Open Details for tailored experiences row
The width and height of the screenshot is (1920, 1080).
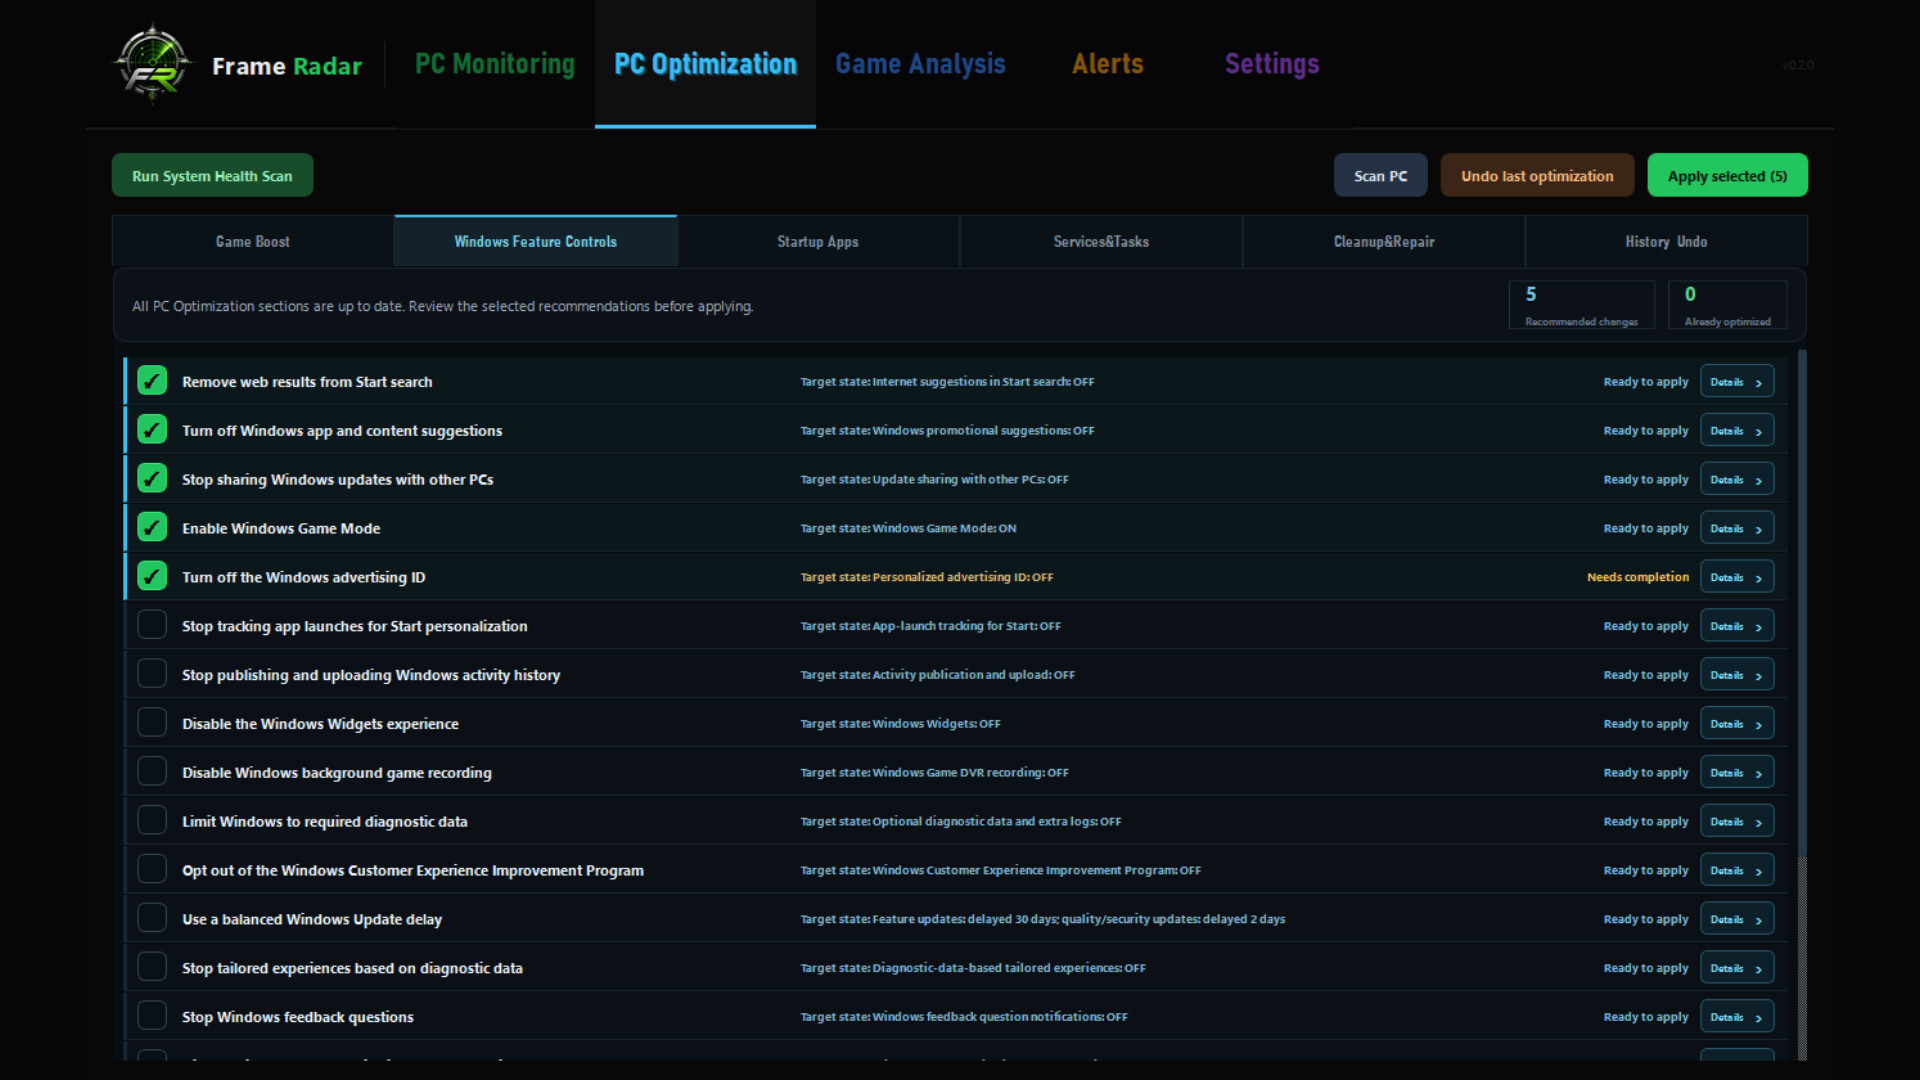point(1737,968)
